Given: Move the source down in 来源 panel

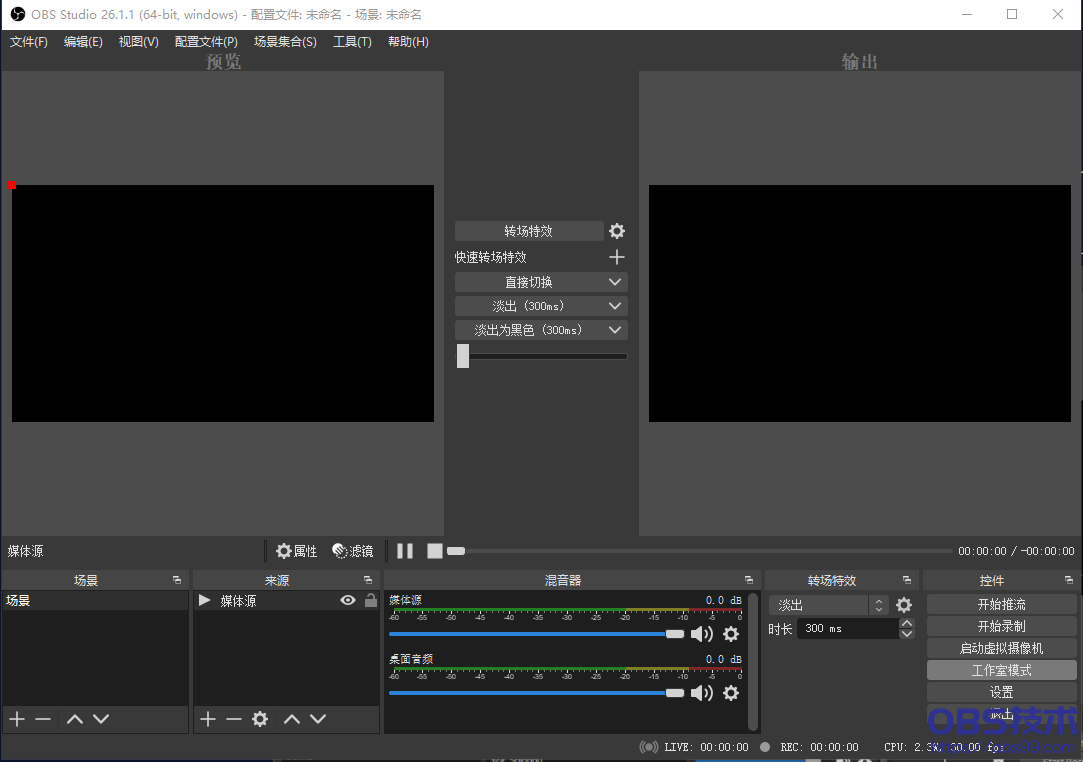Looking at the screenshot, I should (318, 719).
